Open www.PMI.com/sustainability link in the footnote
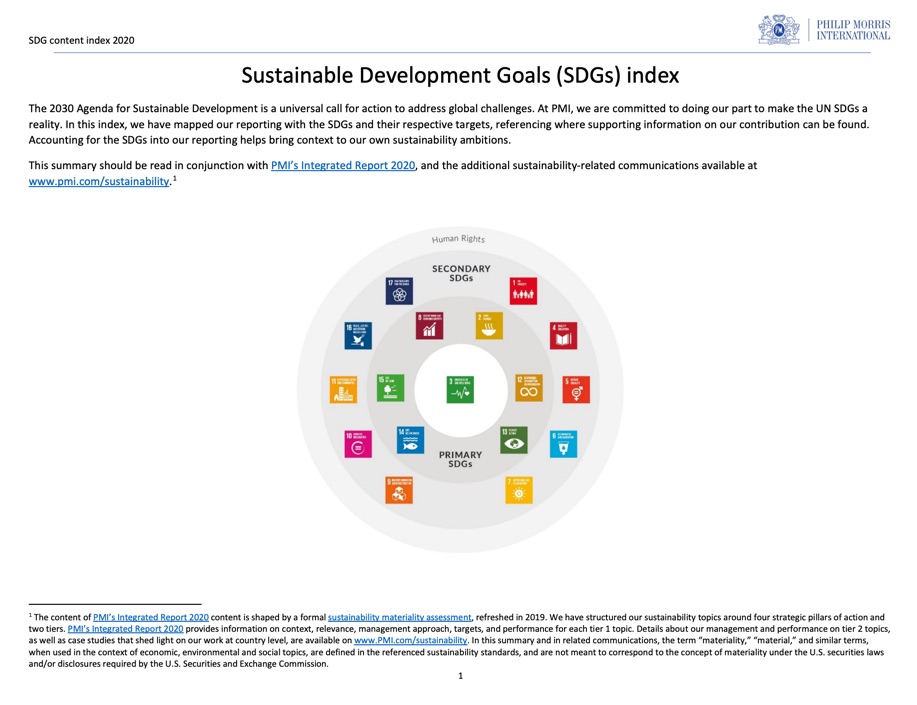The height and width of the screenshot is (705, 917). 411,641
